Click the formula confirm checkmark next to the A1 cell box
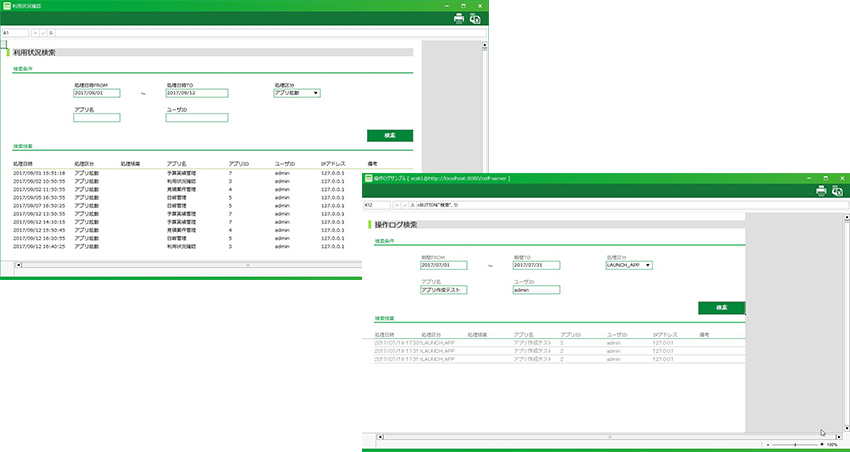Screen dimensions: 850x452 43,33
